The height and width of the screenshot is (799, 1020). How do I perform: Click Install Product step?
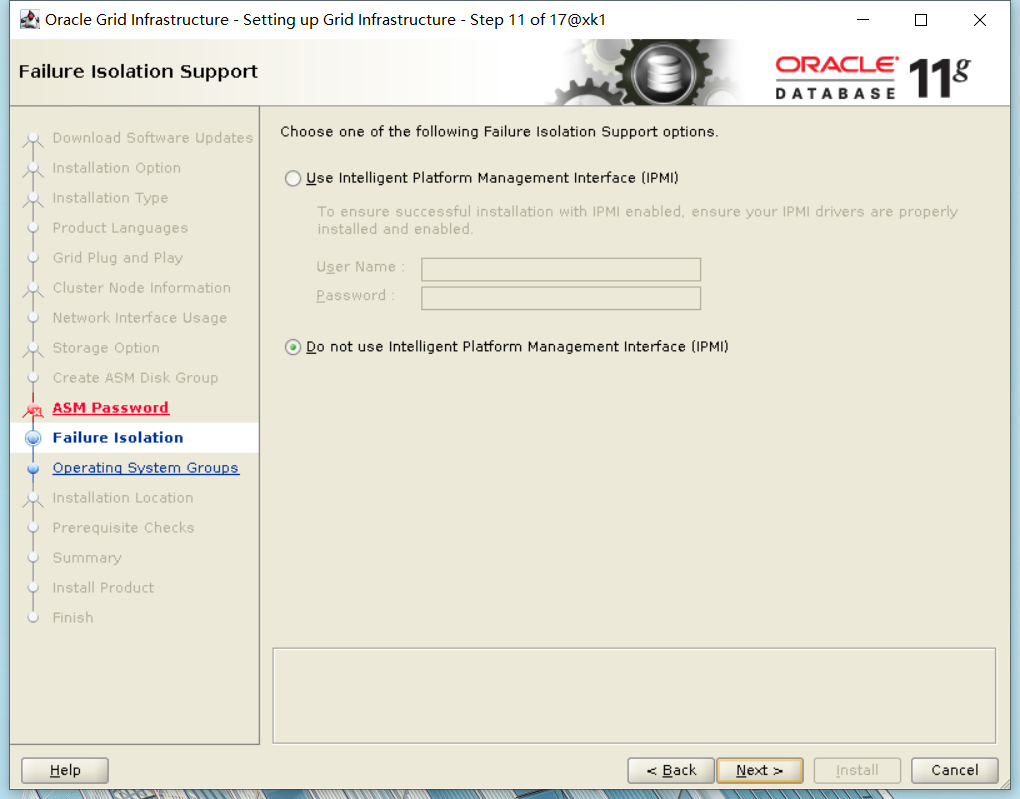tap(103, 588)
